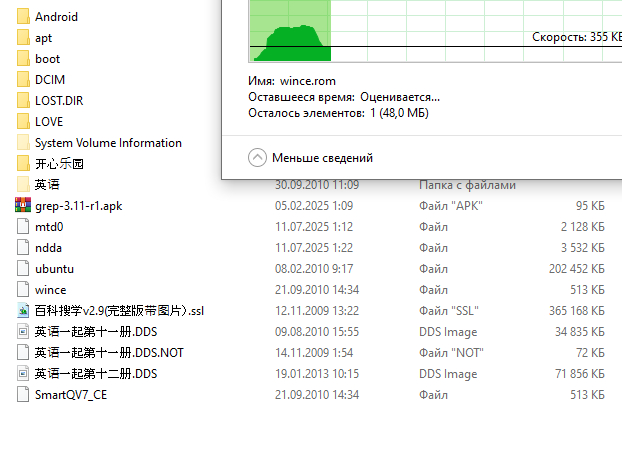Select the 英语一起第十一册.DDS.NOT file

coord(109,353)
